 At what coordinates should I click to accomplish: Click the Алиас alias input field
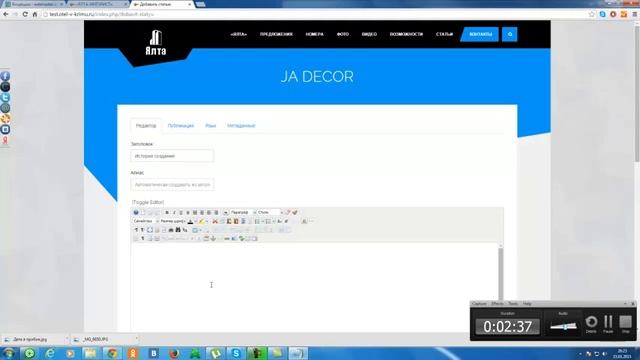pyautogui.click(x=172, y=184)
